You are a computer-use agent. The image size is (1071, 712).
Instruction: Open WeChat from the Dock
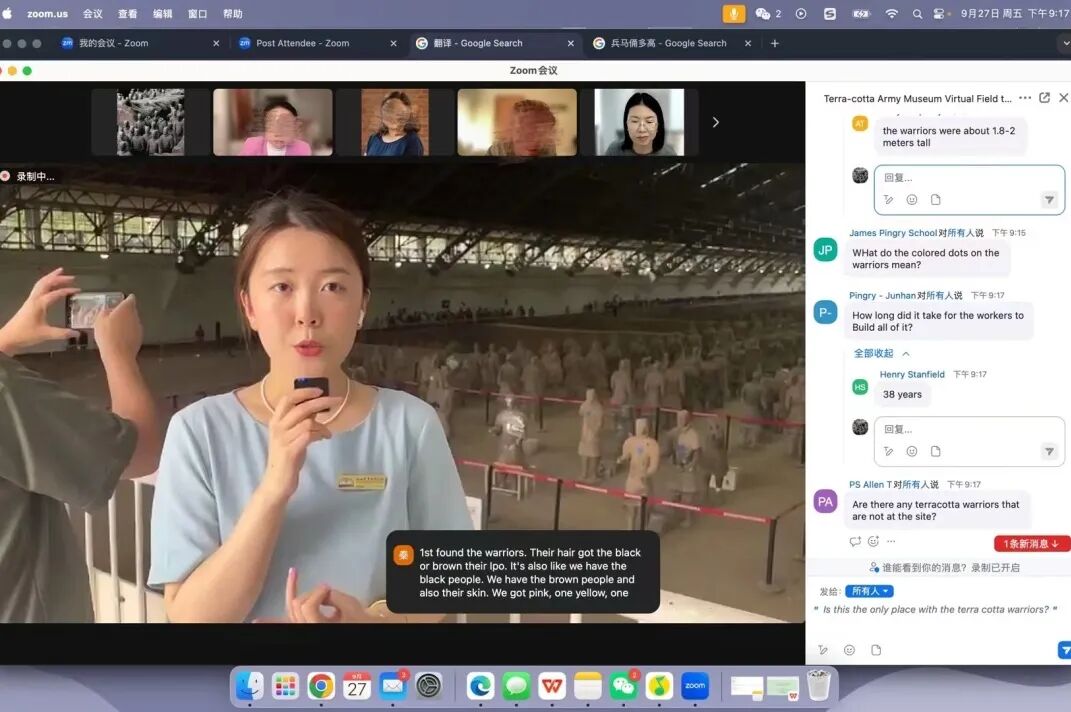pos(623,686)
